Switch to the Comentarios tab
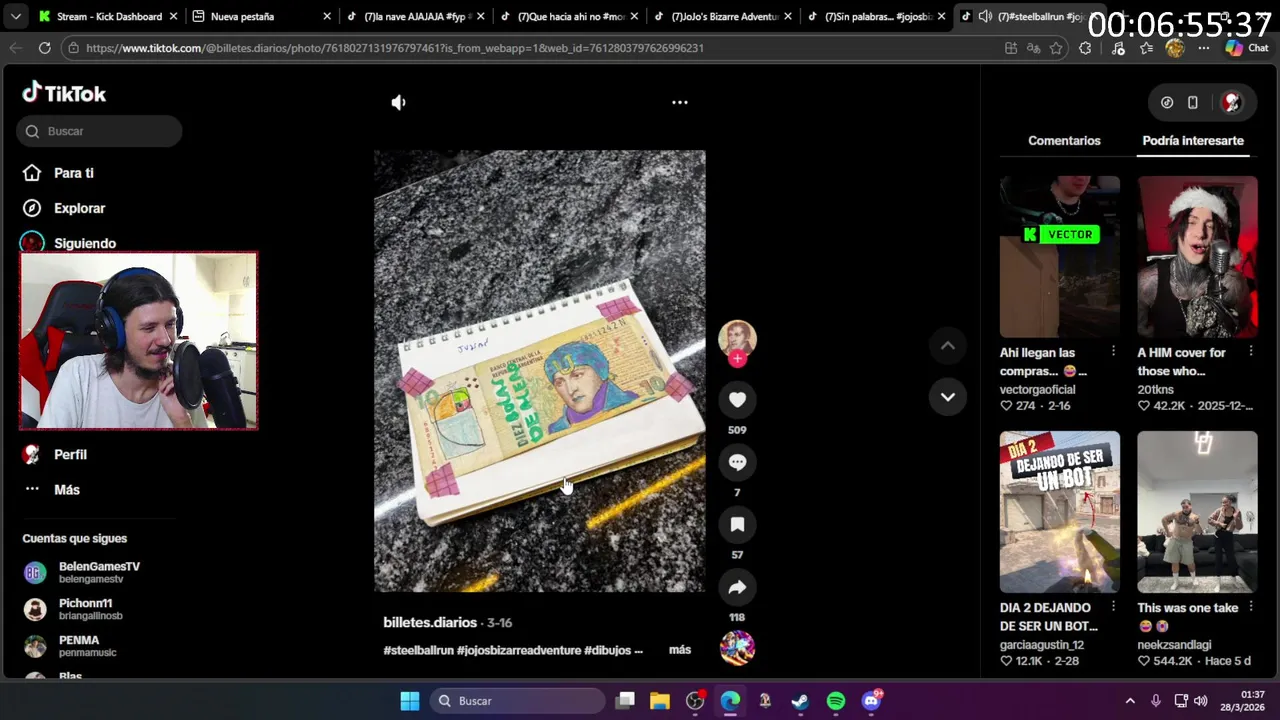The width and height of the screenshot is (1280, 720). [x=1064, y=141]
